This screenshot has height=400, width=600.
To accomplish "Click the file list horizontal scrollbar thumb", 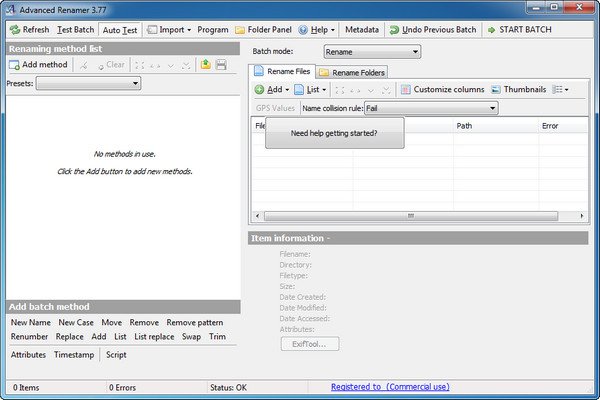I will [411, 216].
